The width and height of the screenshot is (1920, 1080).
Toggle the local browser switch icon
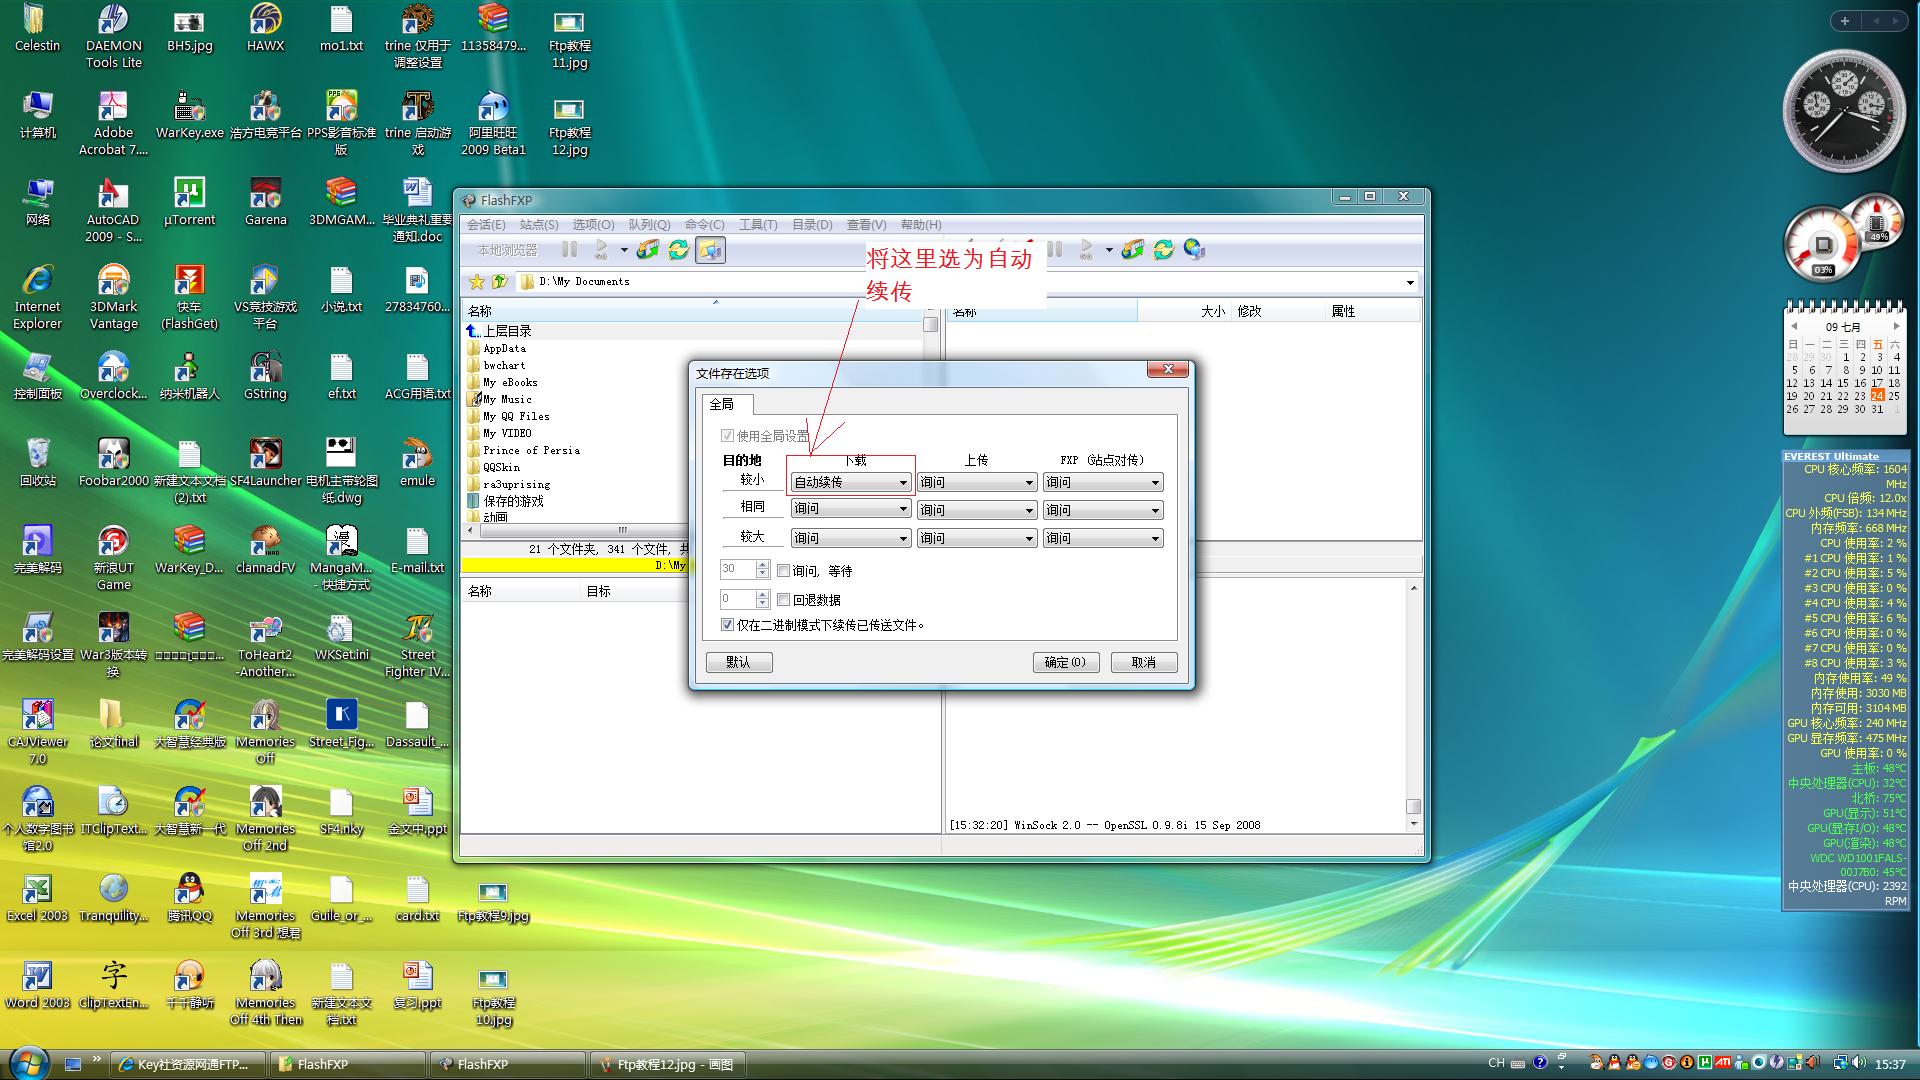pos(710,250)
